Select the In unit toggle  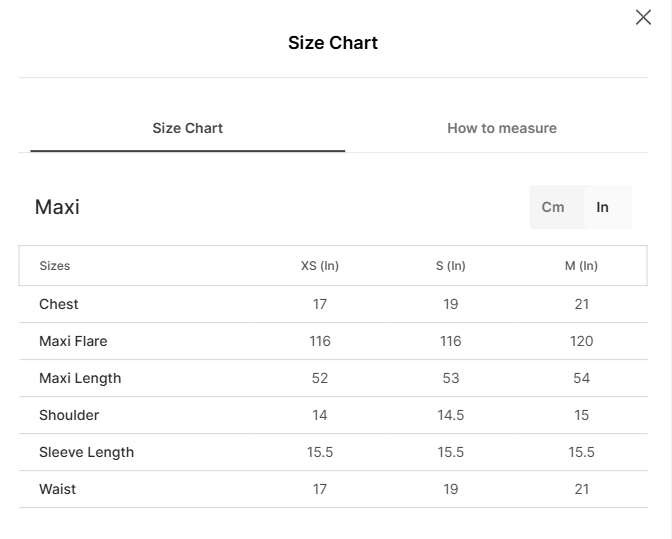coord(602,207)
